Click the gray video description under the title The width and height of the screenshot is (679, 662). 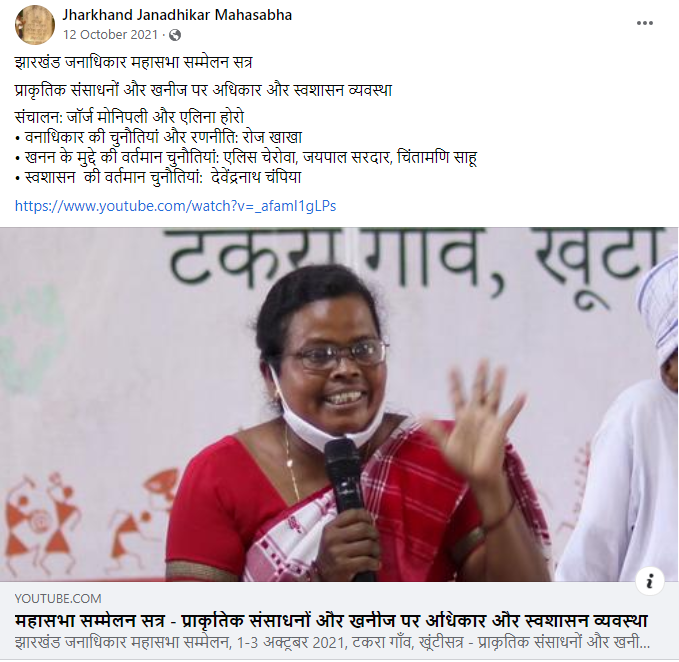[x=332, y=643]
